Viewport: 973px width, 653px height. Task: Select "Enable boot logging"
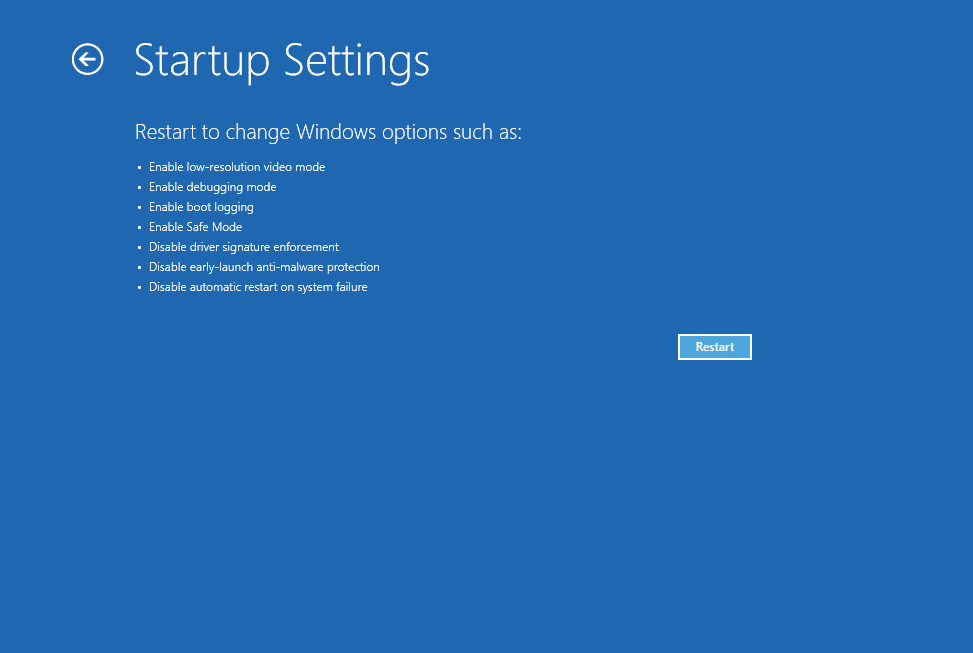pyautogui.click(x=201, y=207)
